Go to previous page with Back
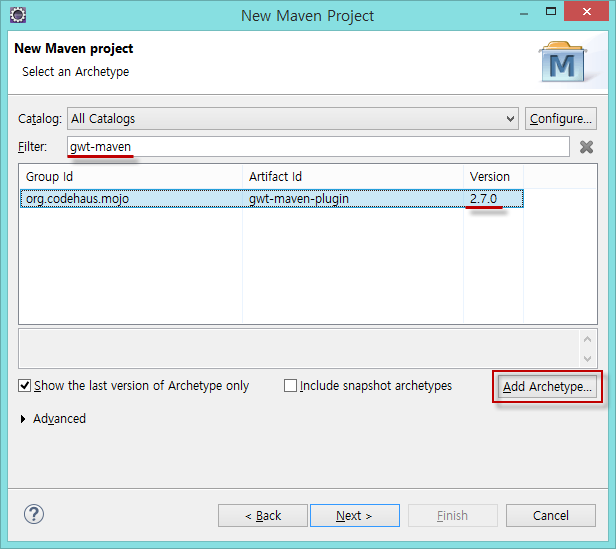Screen dimensions: 616x549 coord(263,515)
